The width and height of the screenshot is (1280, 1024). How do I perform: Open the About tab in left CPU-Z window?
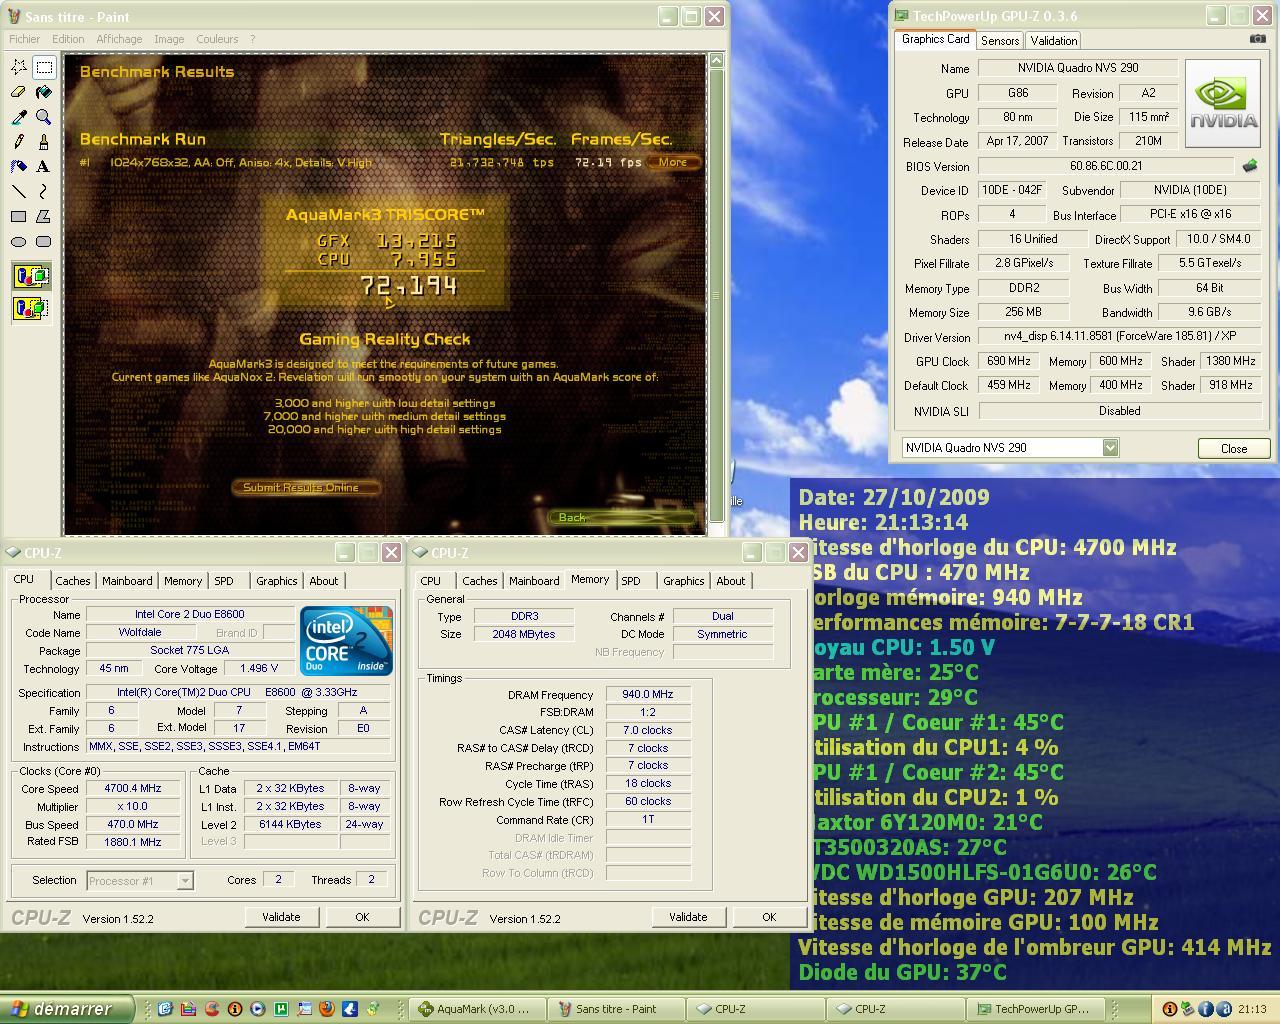tap(323, 581)
